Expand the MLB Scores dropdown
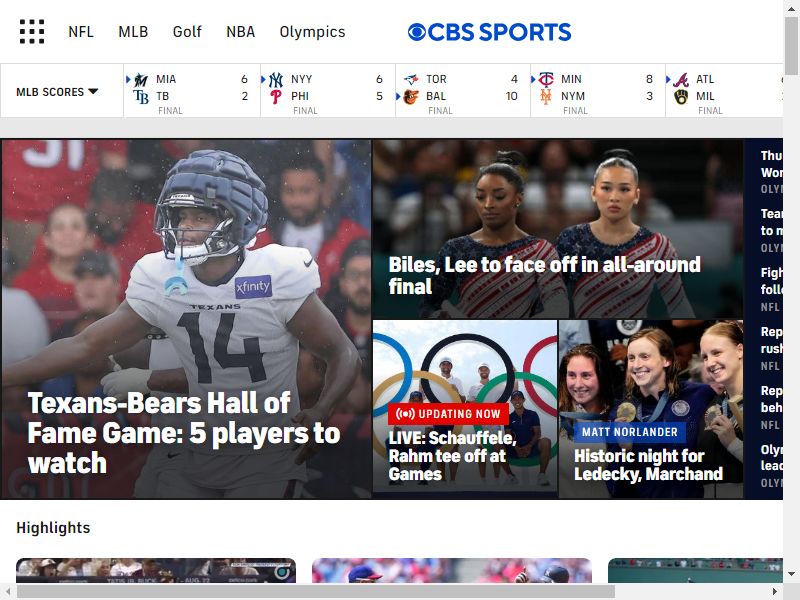The image size is (800, 600). pos(57,92)
